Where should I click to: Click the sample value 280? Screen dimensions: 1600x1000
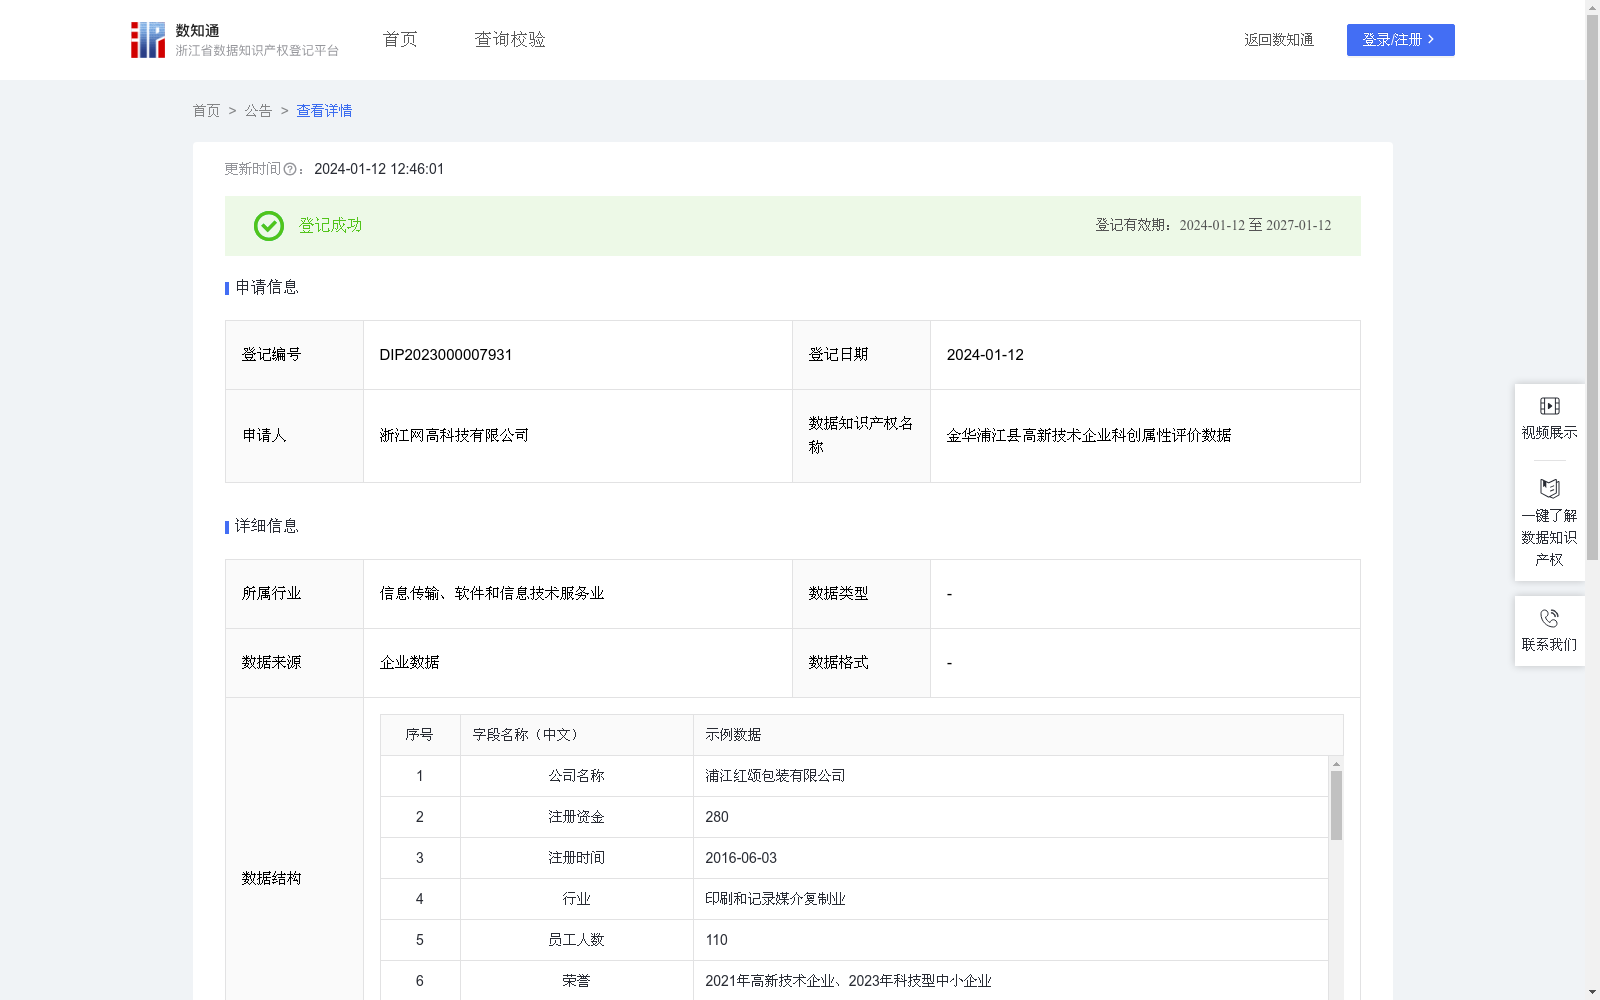717,817
